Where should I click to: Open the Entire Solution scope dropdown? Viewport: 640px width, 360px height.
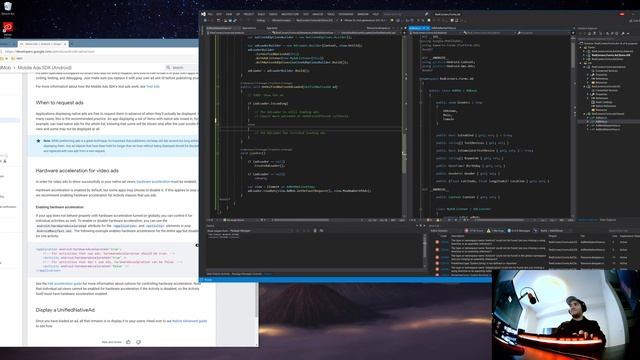(x=446, y=231)
